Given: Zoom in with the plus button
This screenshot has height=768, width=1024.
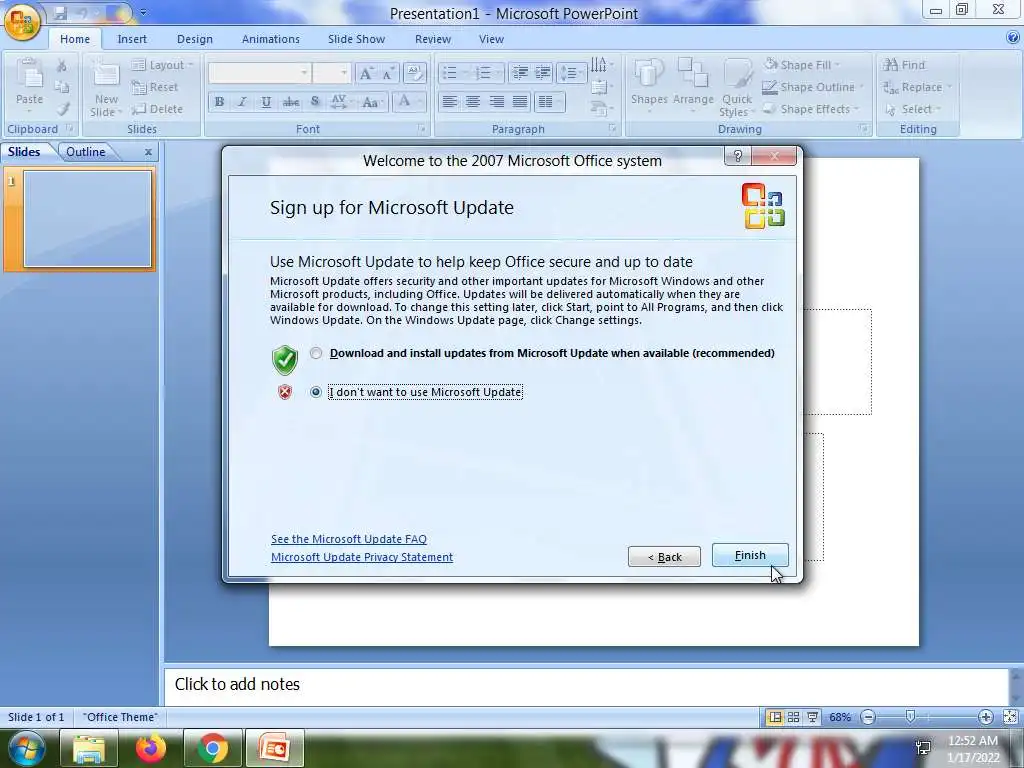Looking at the screenshot, I should pos(985,717).
